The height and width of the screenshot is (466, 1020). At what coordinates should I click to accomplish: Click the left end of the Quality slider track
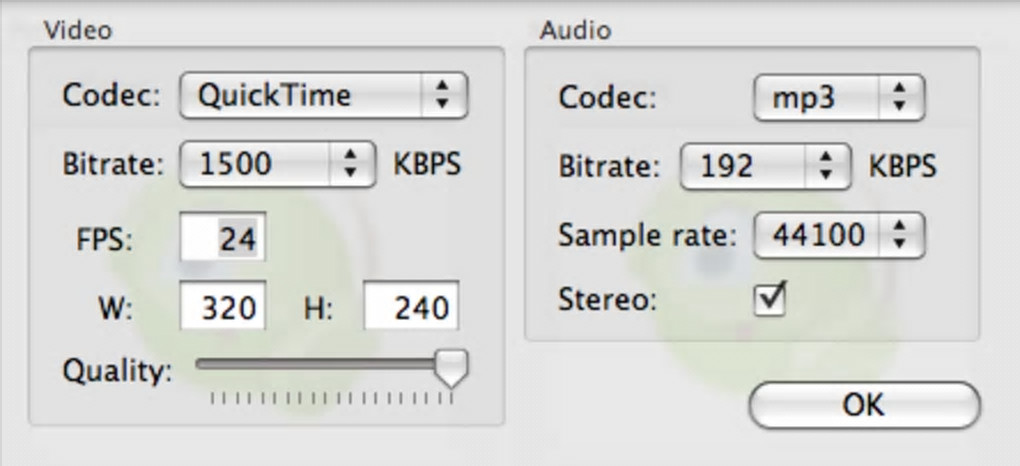coord(201,365)
